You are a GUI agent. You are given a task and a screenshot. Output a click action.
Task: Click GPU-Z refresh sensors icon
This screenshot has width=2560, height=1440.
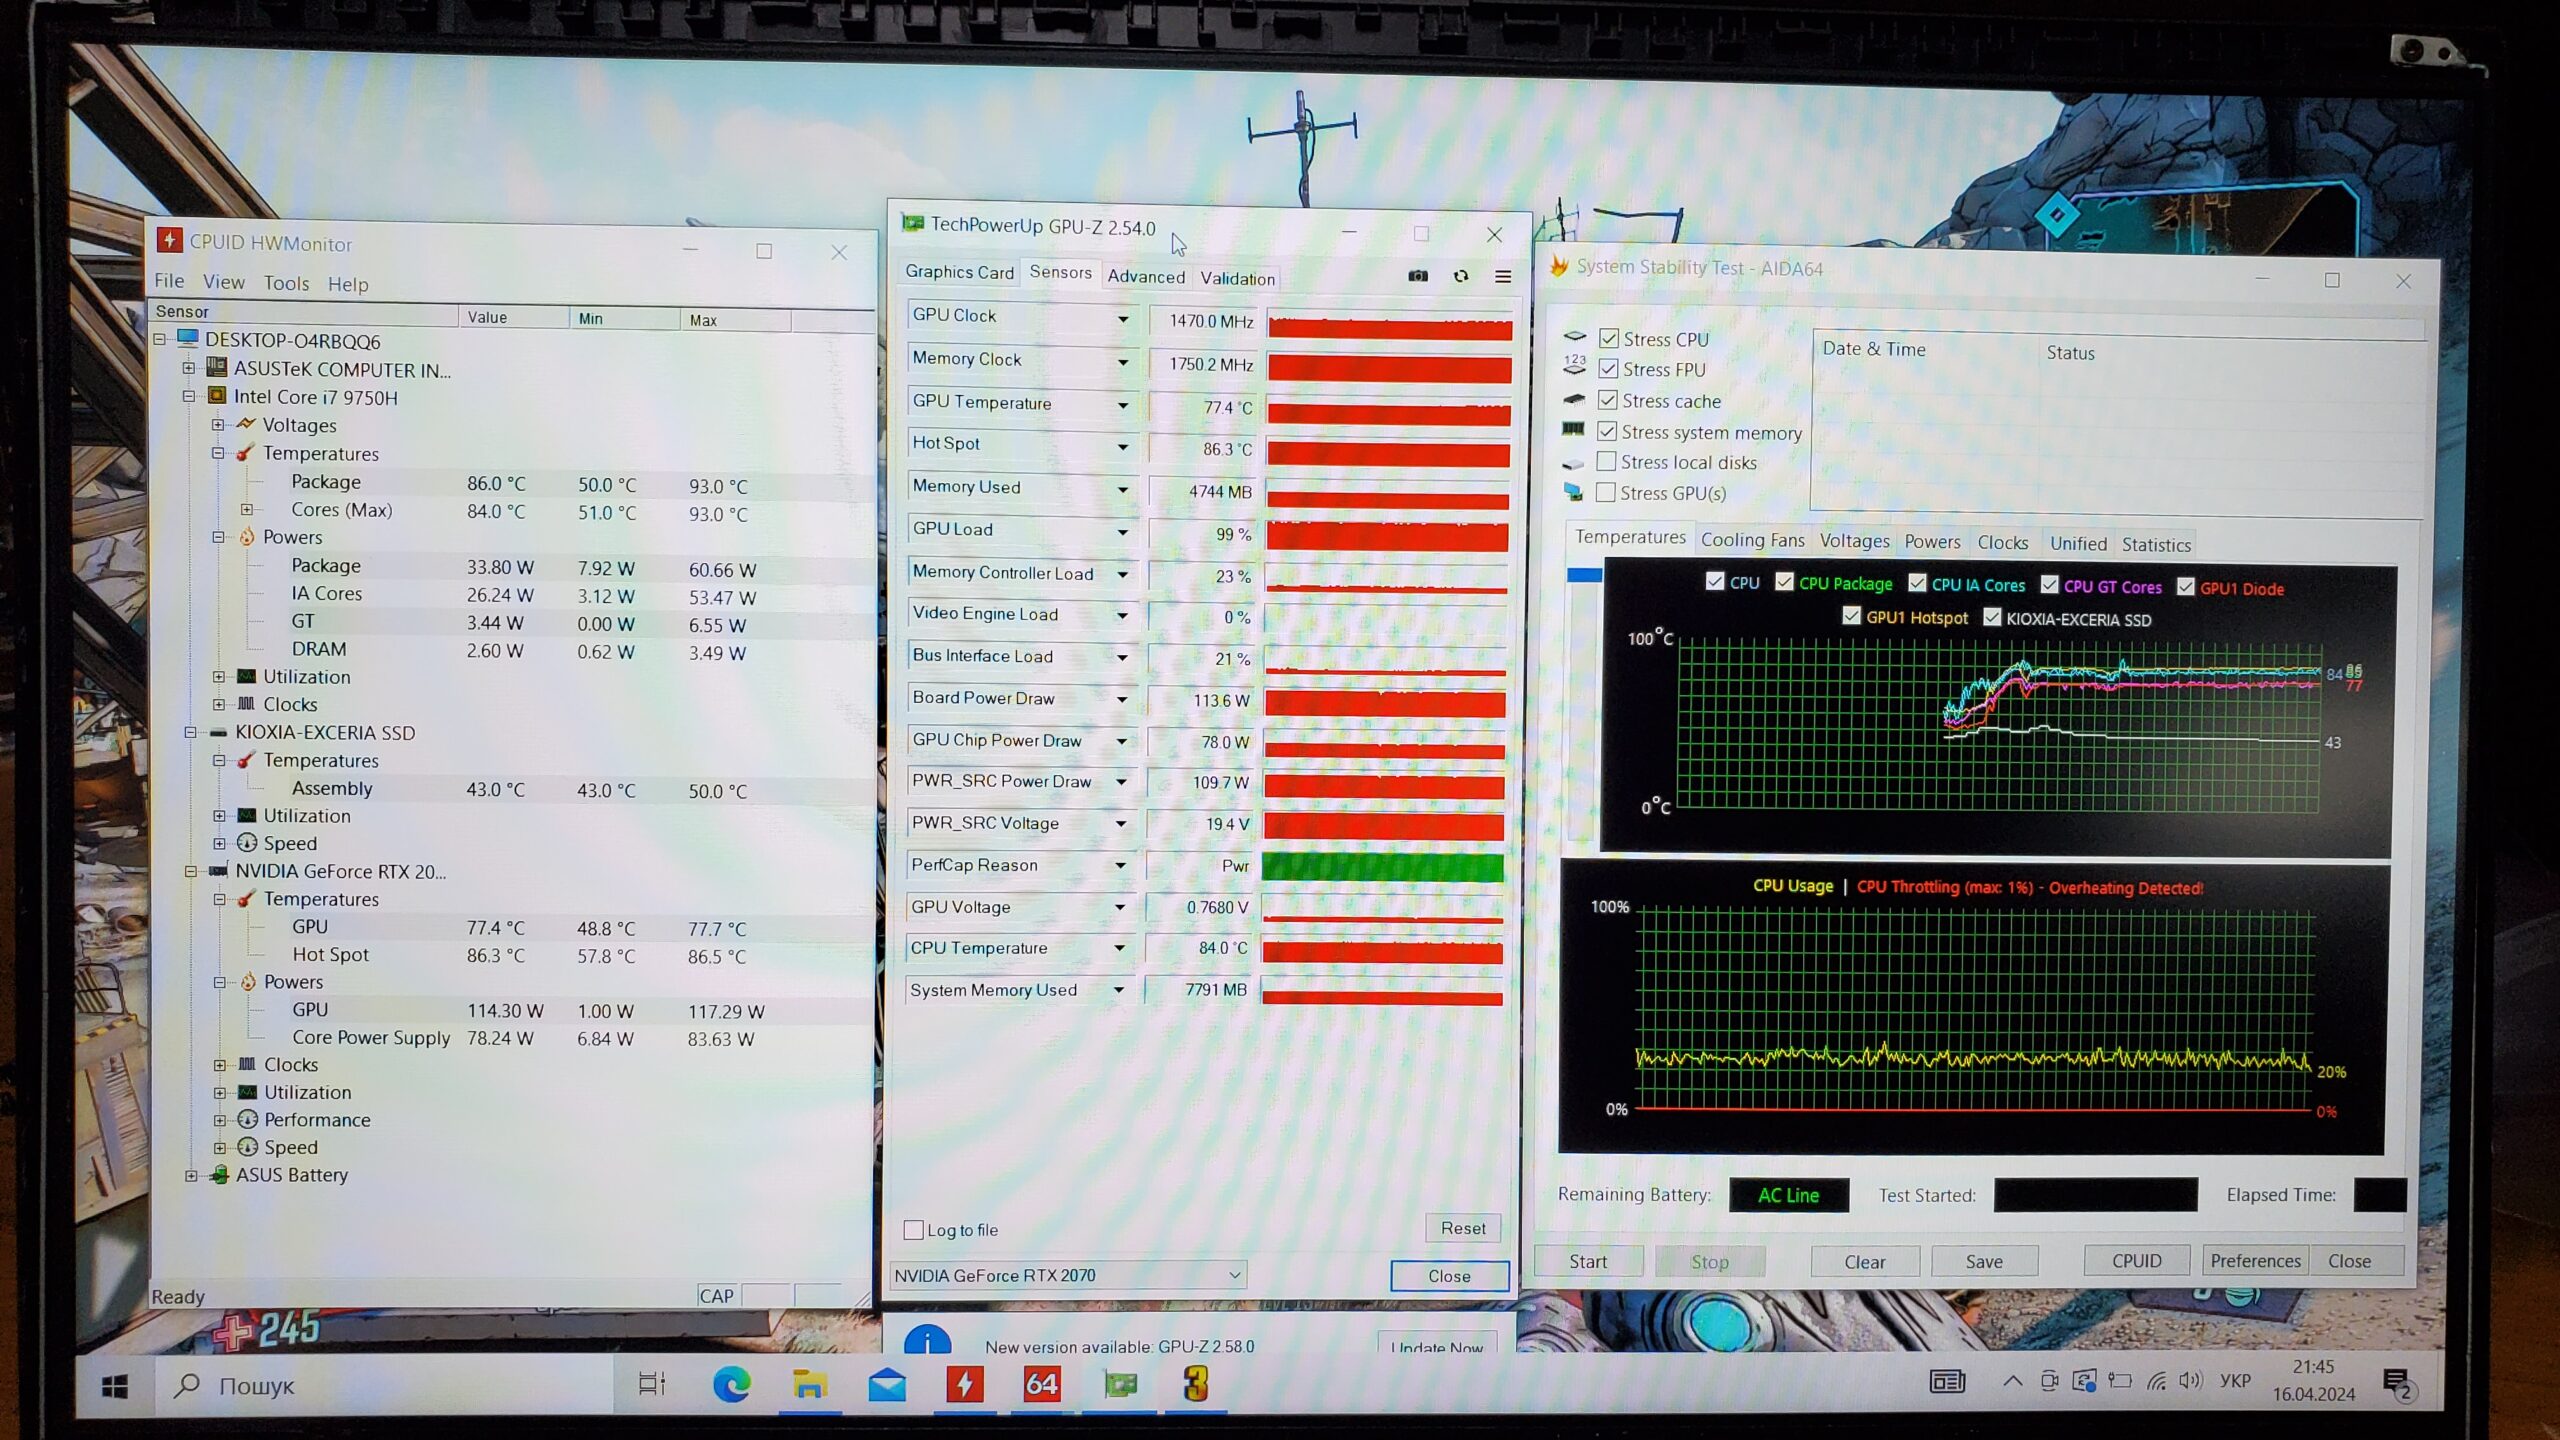(x=1461, y=276)
